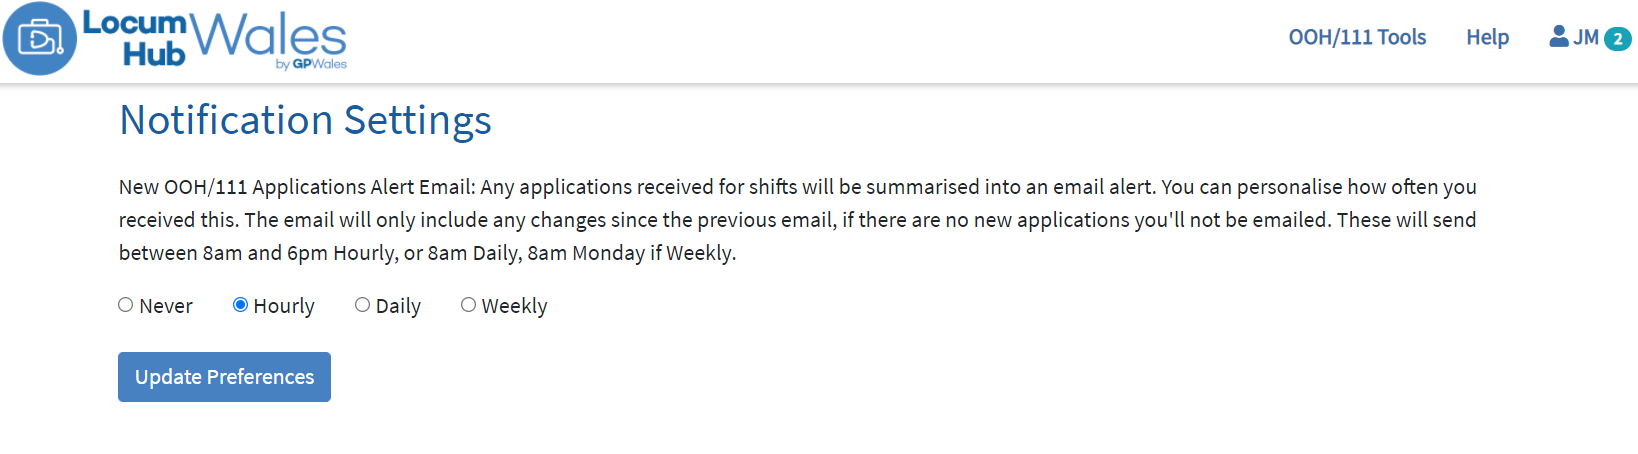Open the notification count badge showing 2

tap(1617, 39)
